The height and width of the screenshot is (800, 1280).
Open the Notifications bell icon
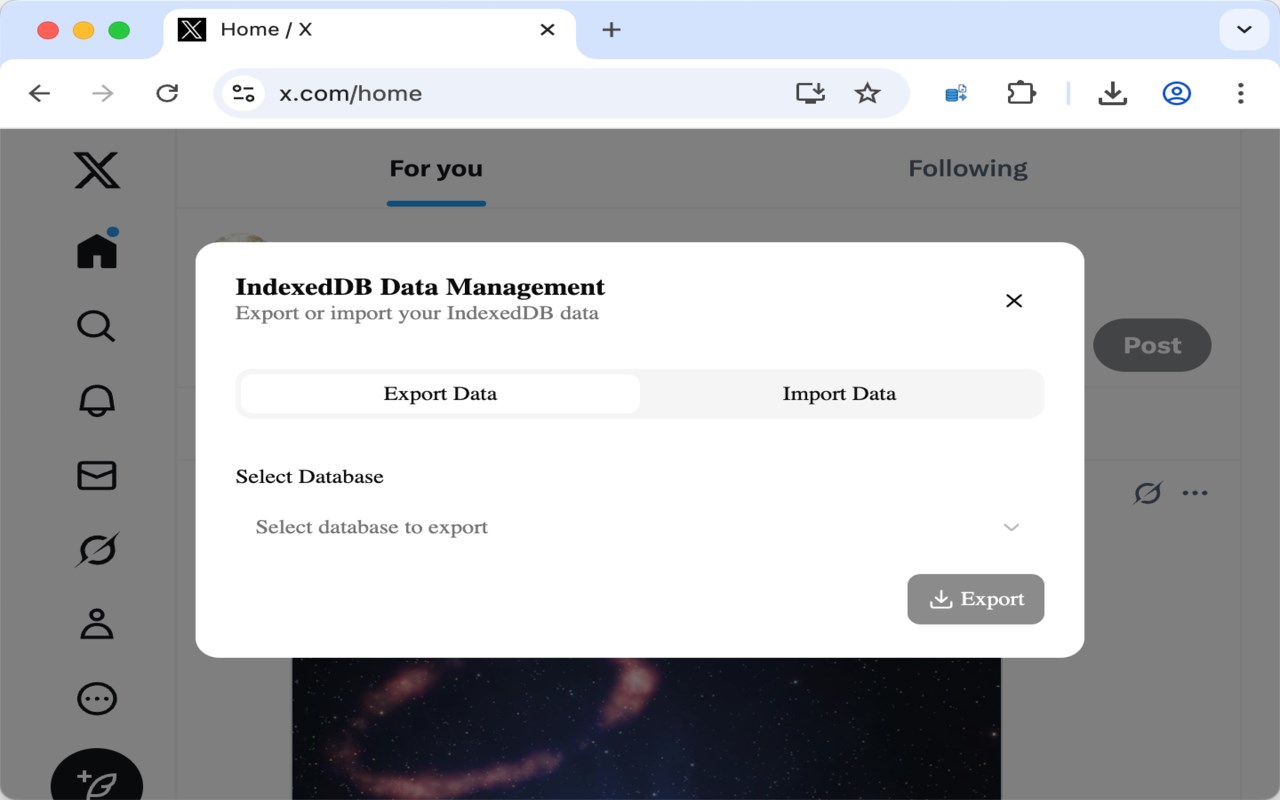tap(97, 400)
